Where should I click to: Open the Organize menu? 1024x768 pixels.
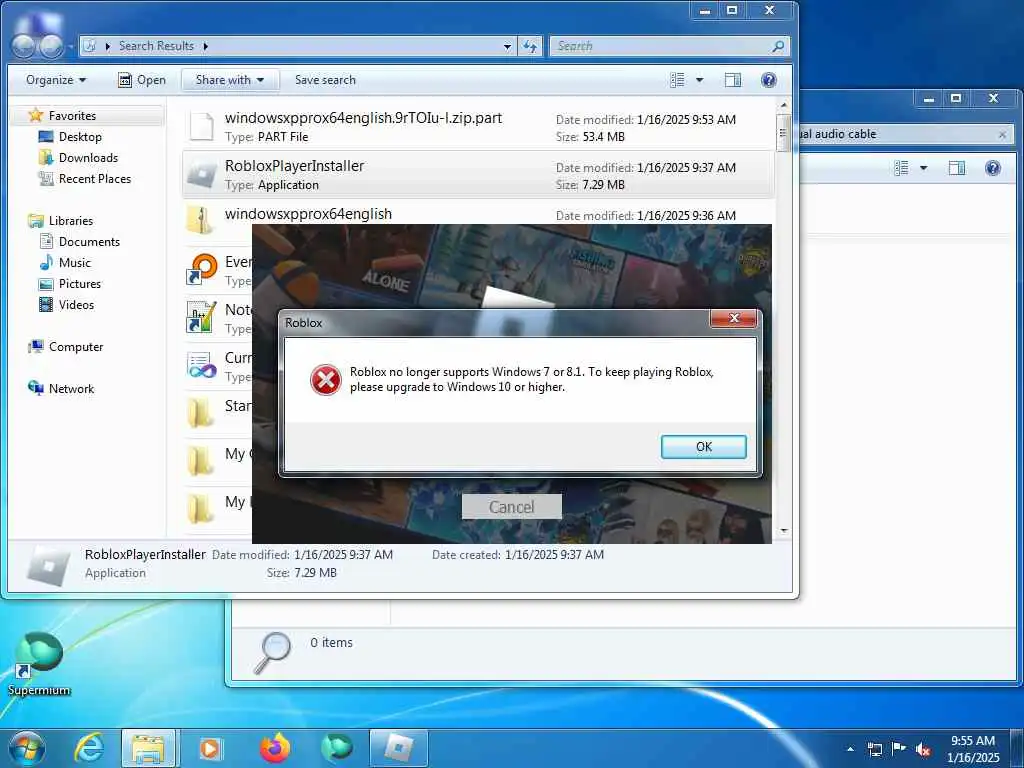(56, 80)
